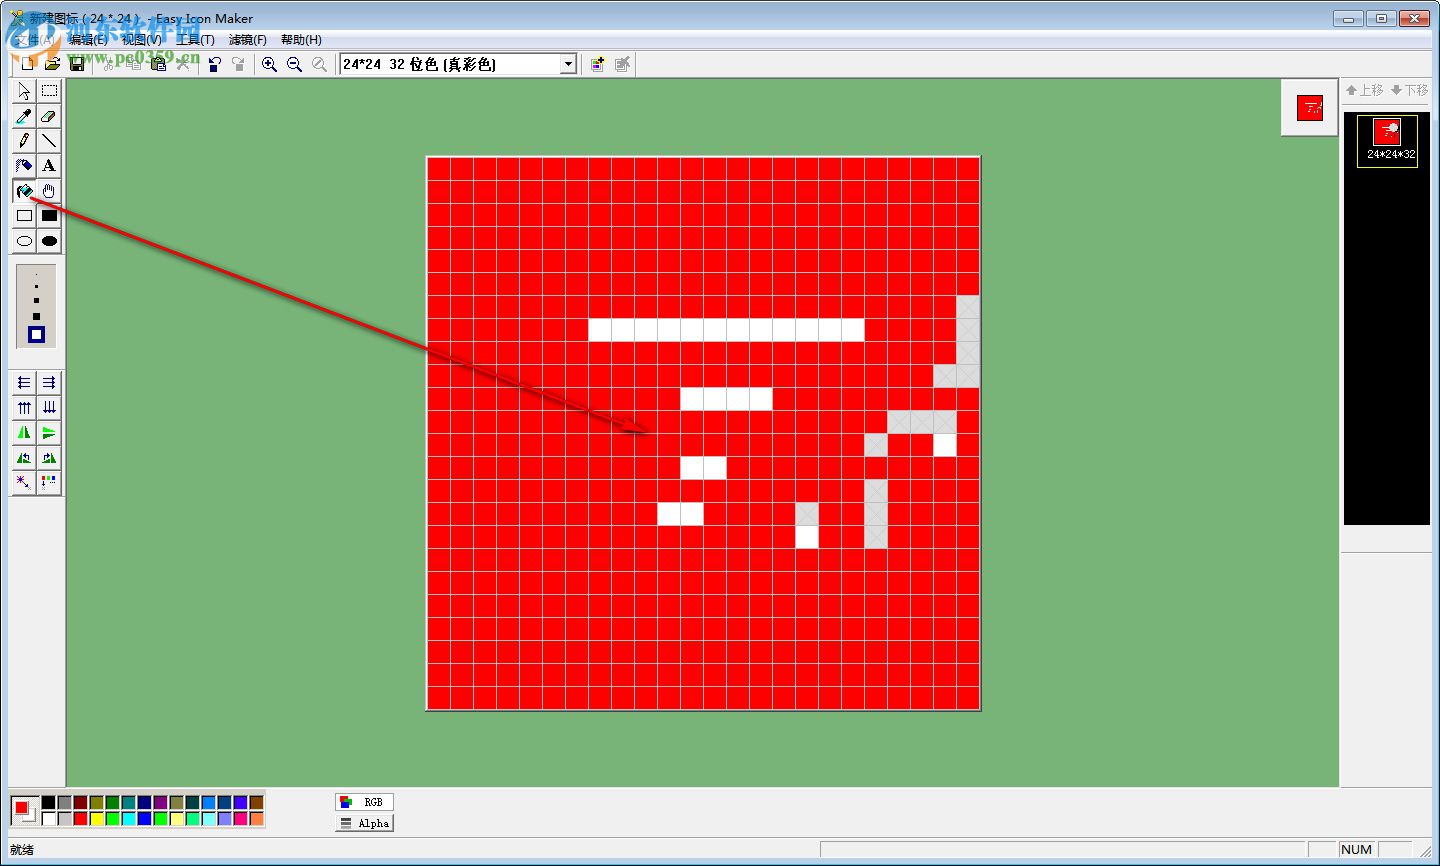Toggle RGB color mode
Image resolution: width=1440 pixels, height=866 pixels.
(364, 801)
